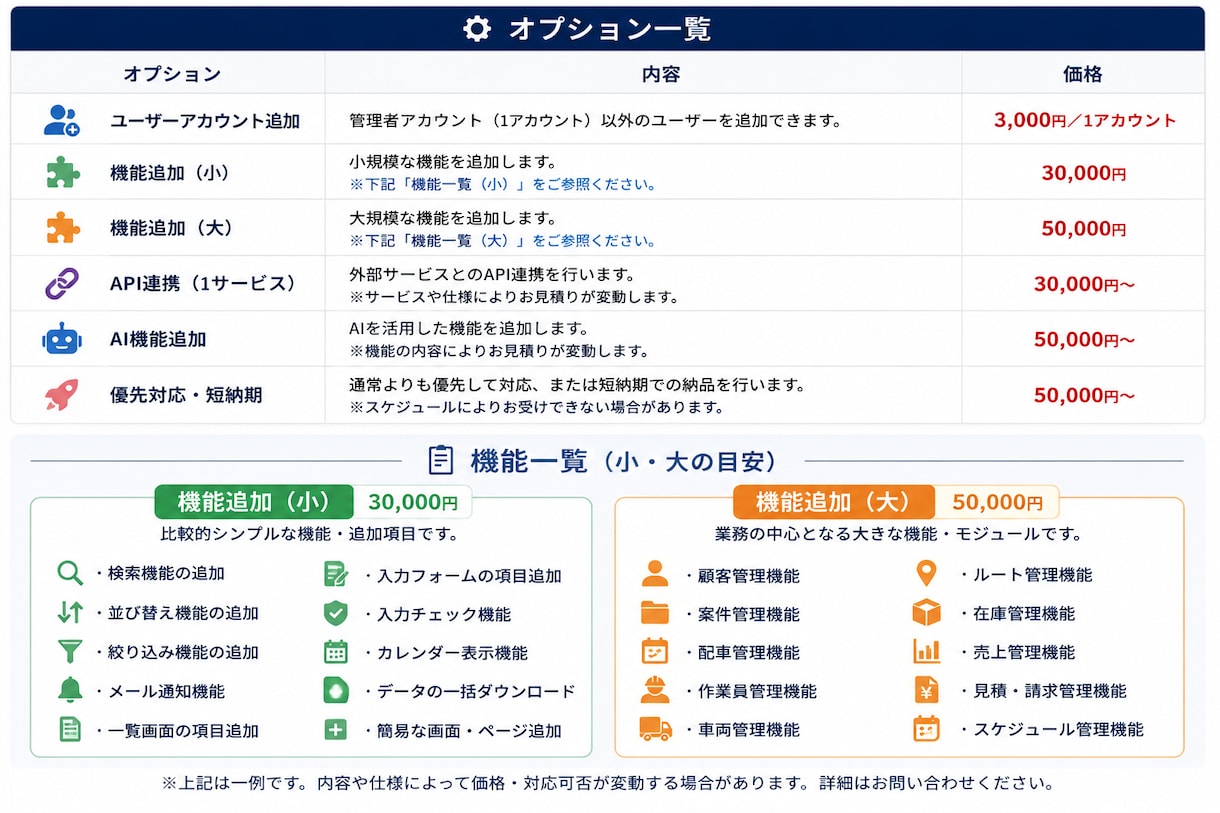Click the 30,000円 price in 機能追加（小） table row
This screenshot has height=813, width=1220.
point(1084,173)
